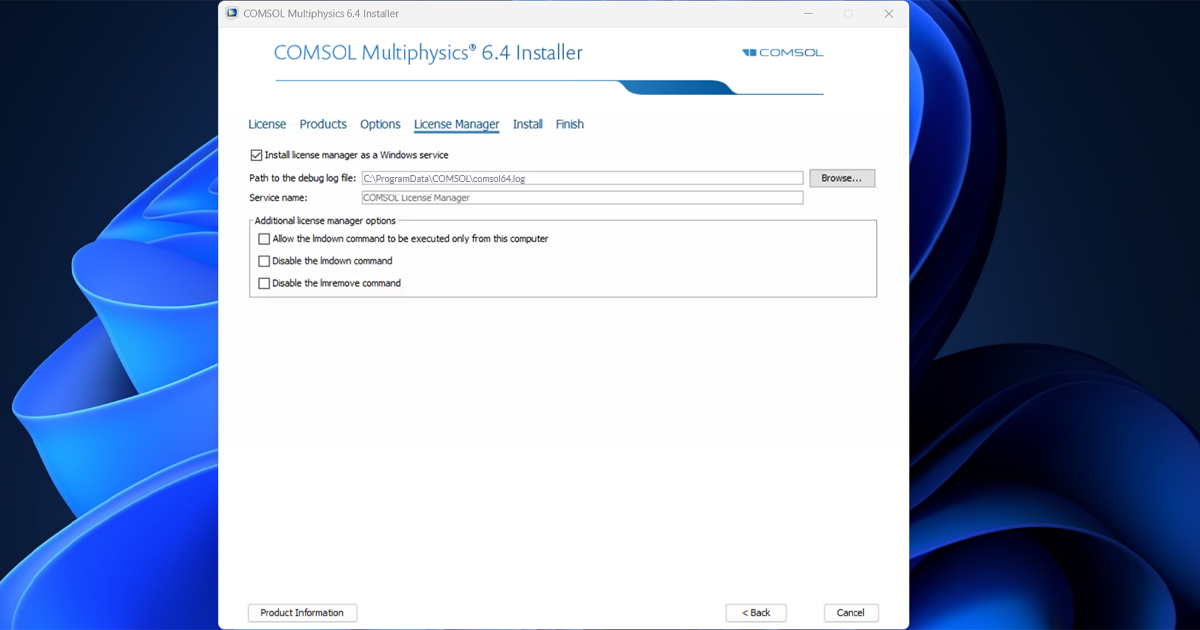Select the License Manager tab
The height and width of the screenshot is (630, 1200).
point(456,124)
